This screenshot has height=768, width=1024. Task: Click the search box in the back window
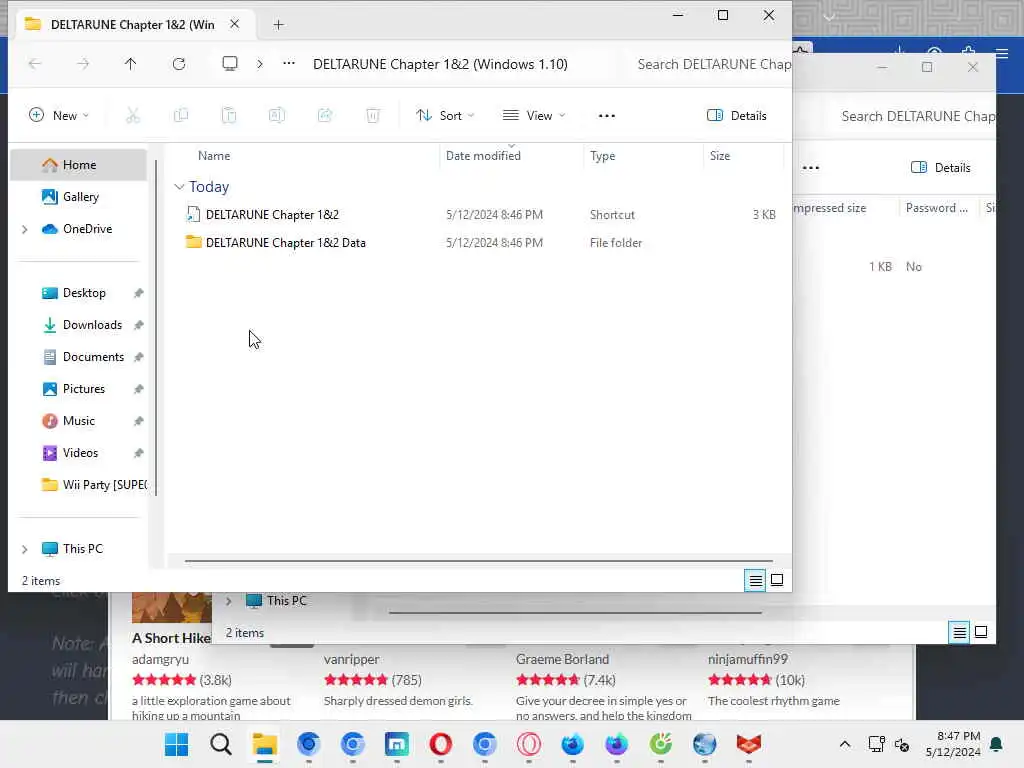tap(917, 116)
